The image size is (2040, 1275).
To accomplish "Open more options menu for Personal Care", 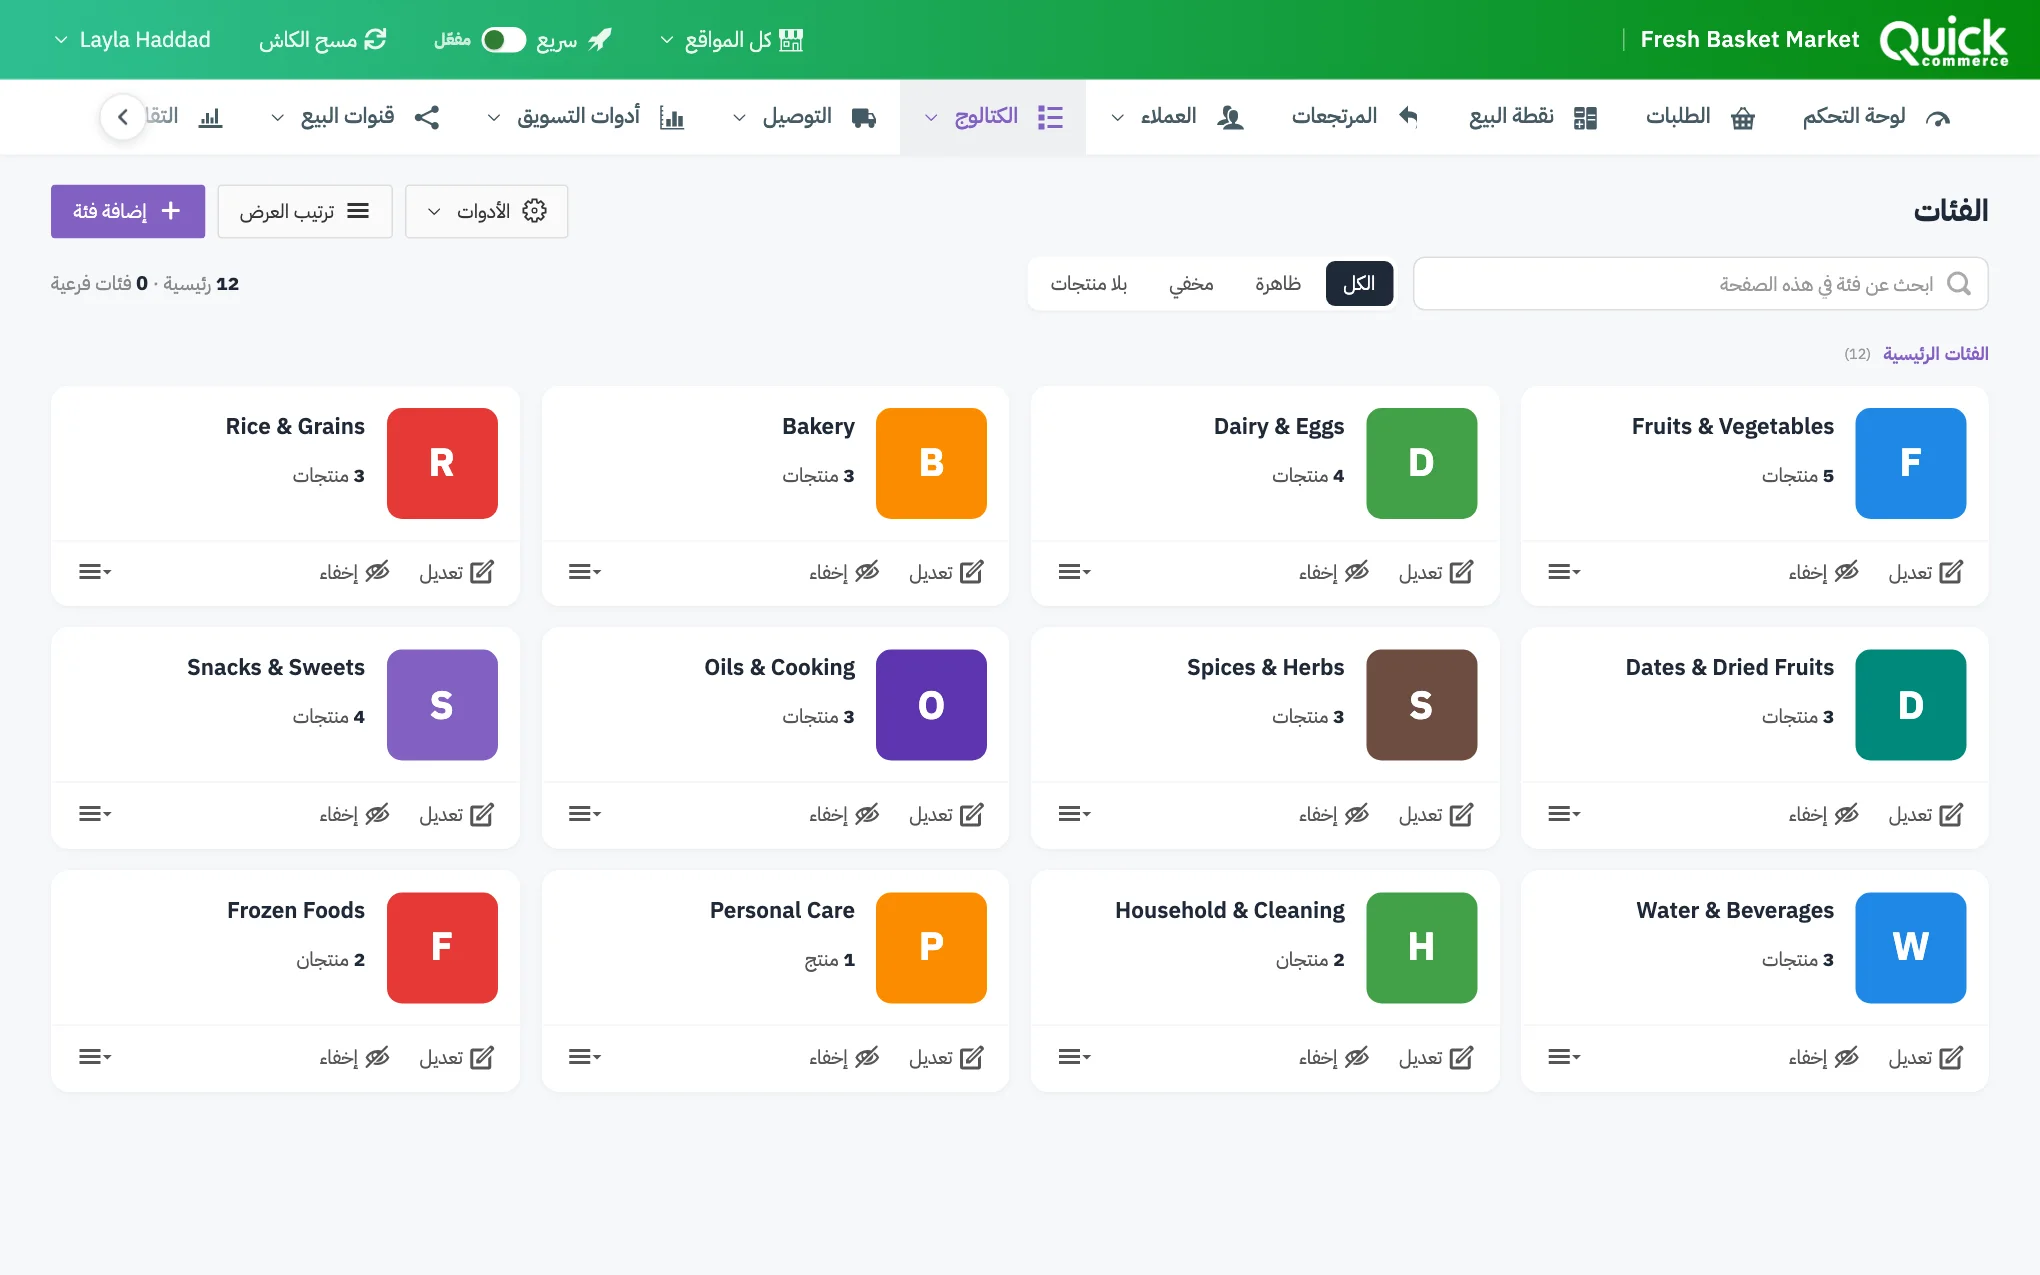I will point(585,1057).
